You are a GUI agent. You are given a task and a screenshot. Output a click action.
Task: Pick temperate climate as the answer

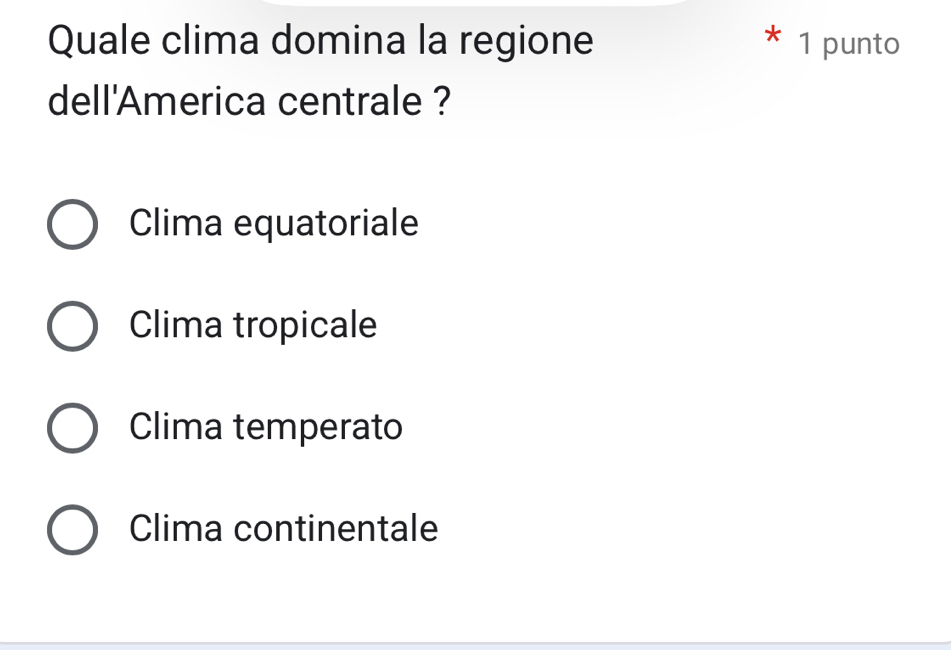pyautogui.click(x=73, y=429)
